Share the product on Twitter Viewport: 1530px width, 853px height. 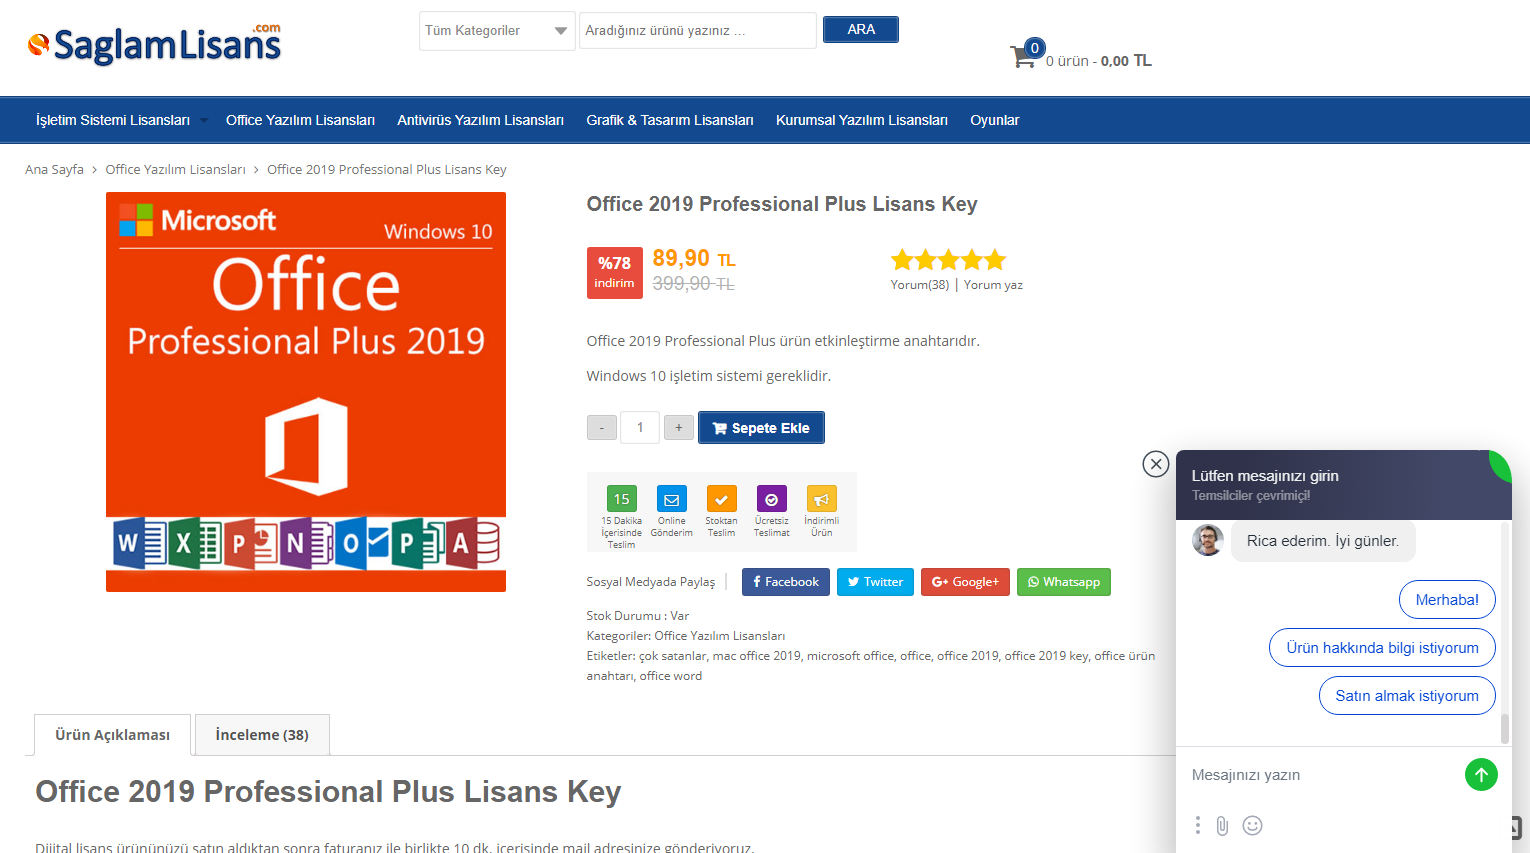tap(875, 582)
